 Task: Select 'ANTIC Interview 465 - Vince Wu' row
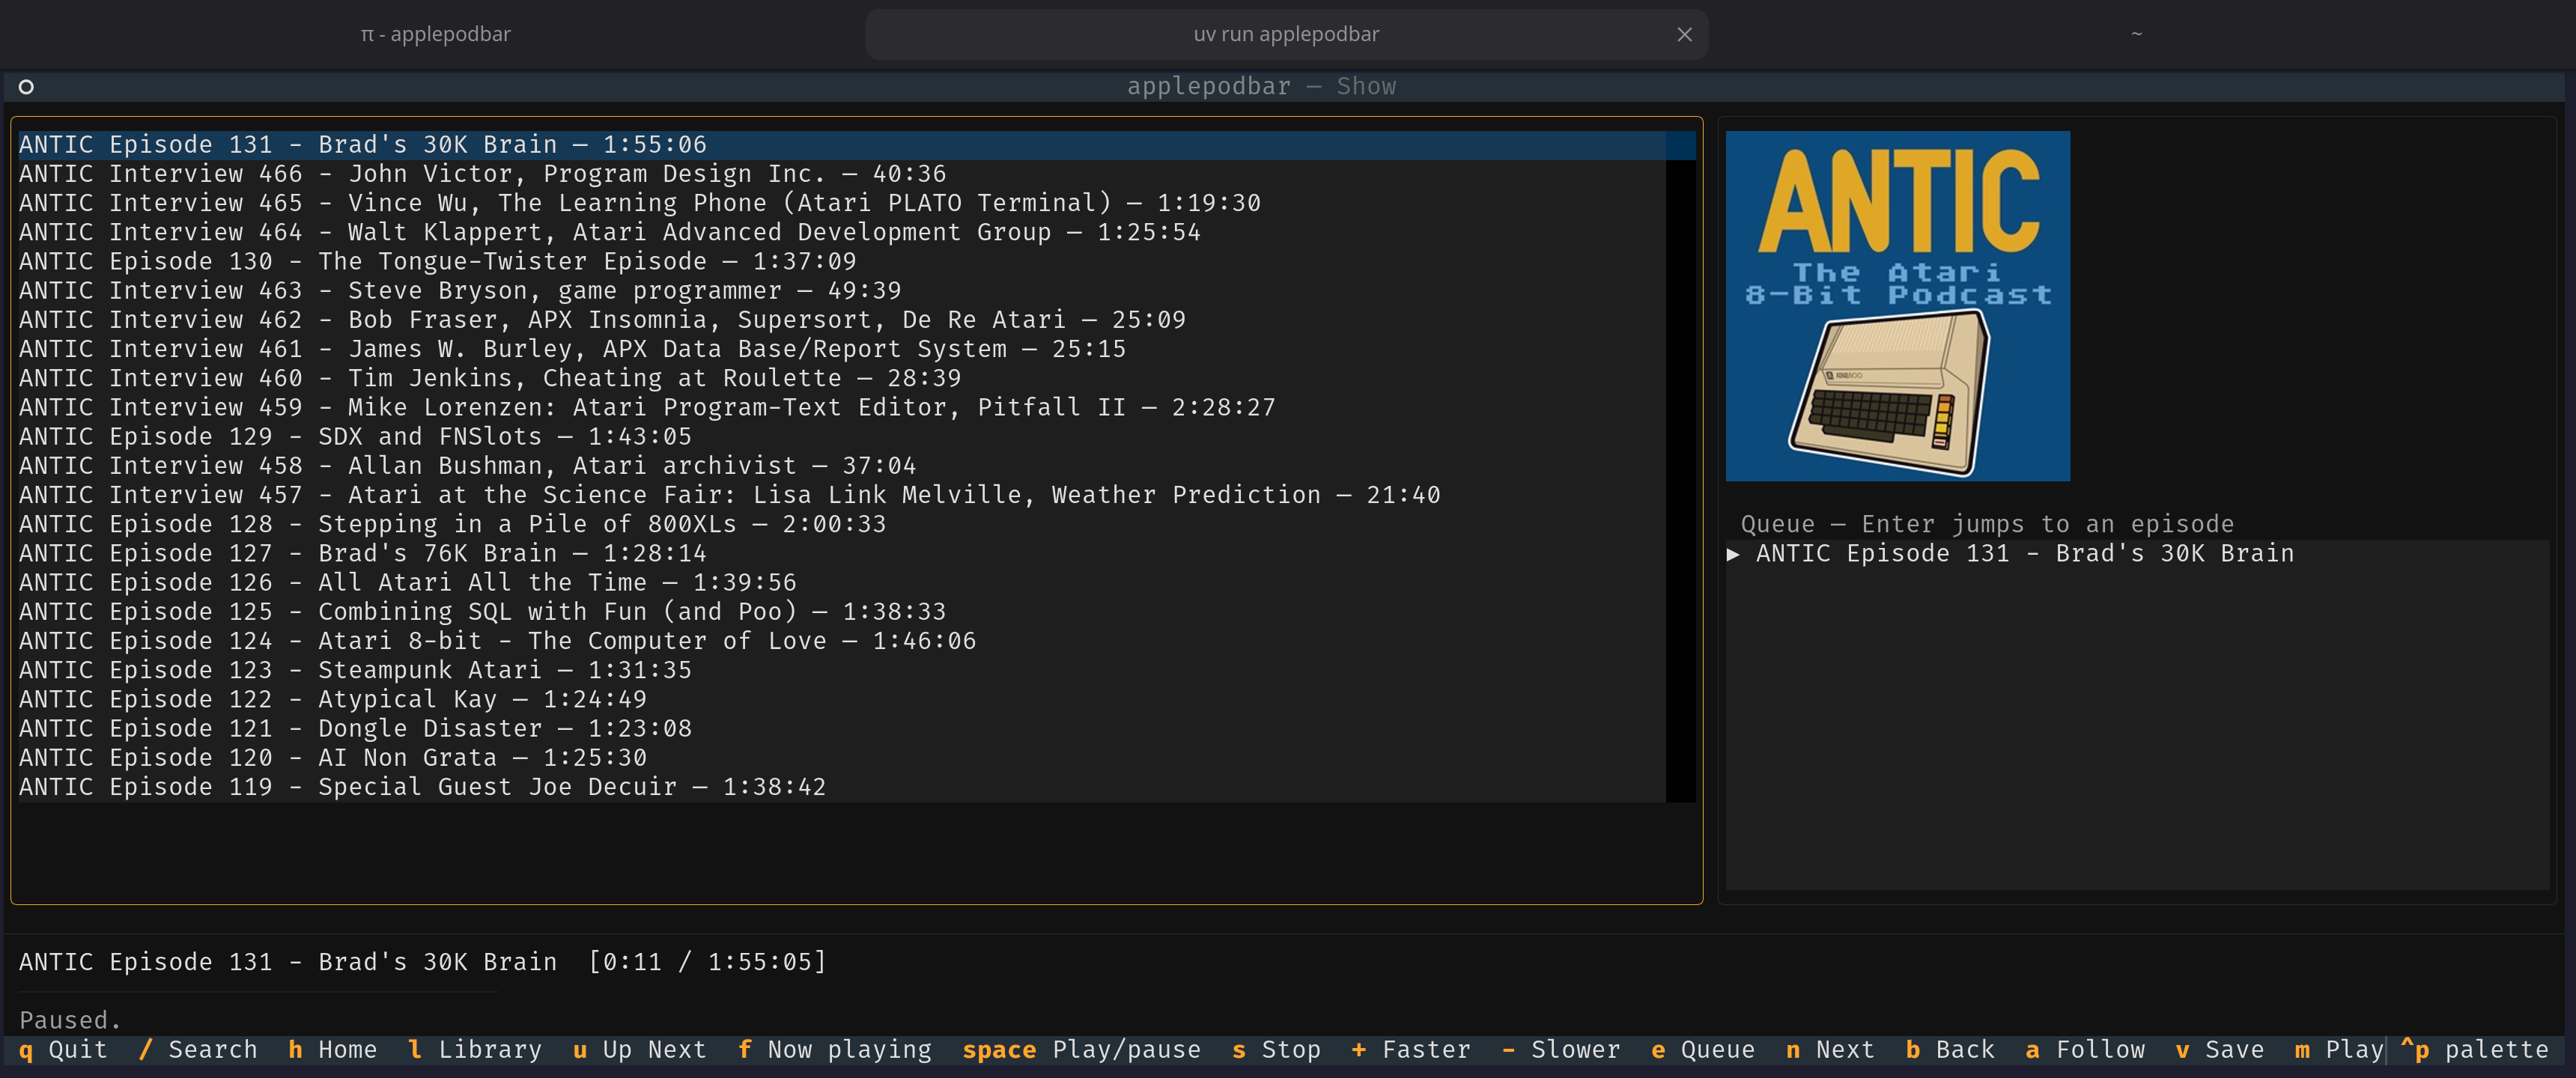(842, 203)
